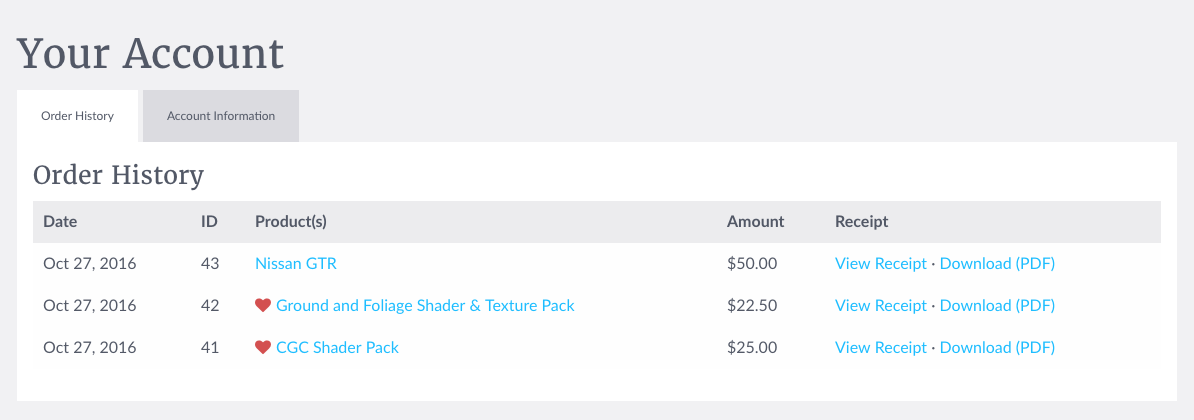View Receipt for the $22.50 order

coord(881,306)
